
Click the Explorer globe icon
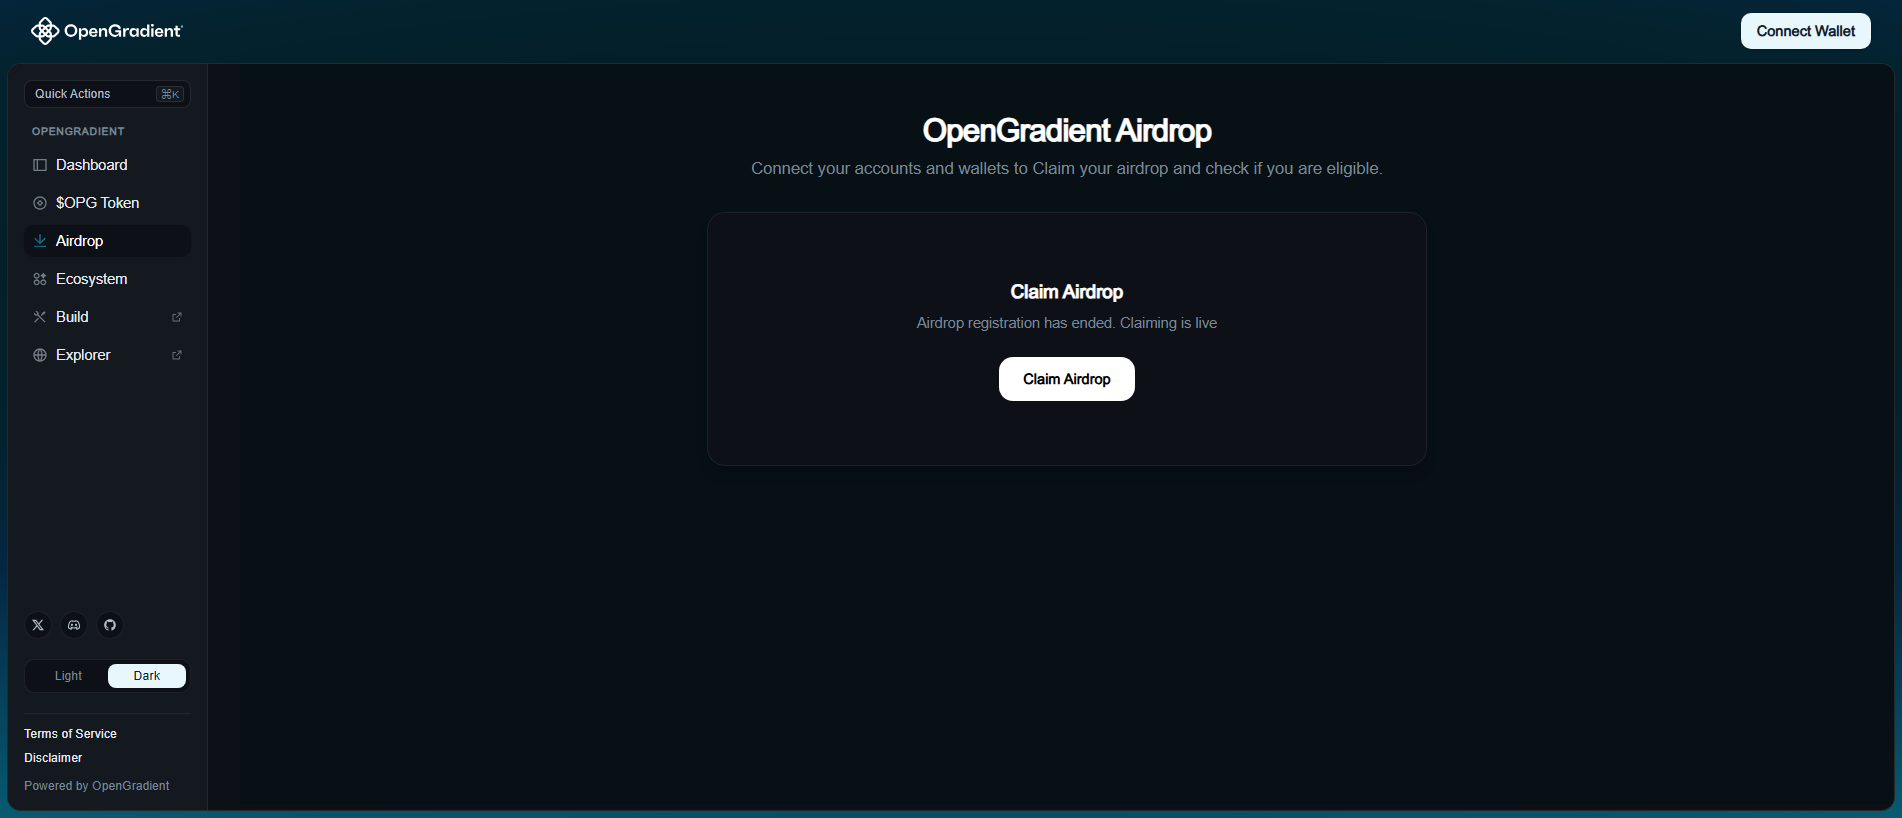click(40, 355)
